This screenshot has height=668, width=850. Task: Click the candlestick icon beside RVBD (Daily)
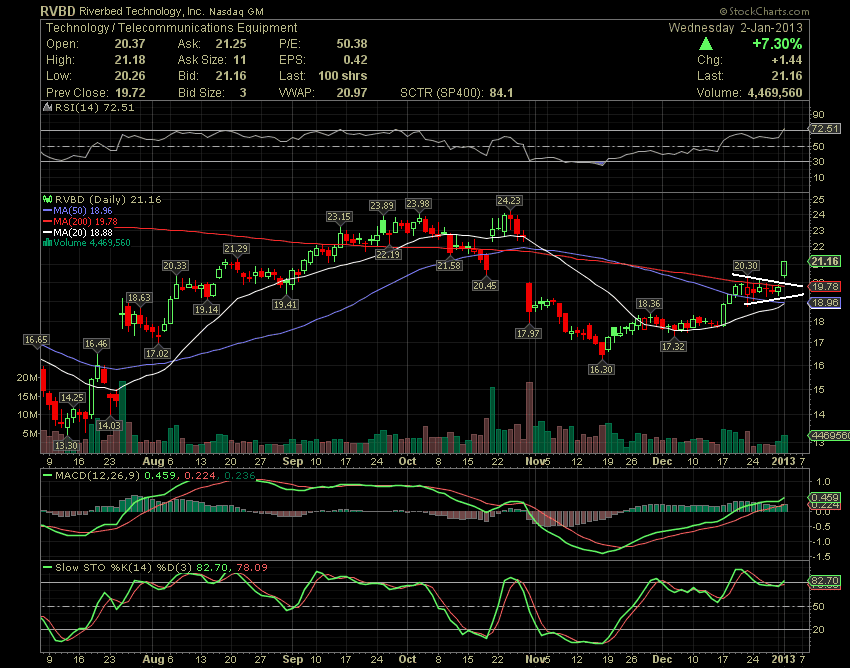[48, 200]
